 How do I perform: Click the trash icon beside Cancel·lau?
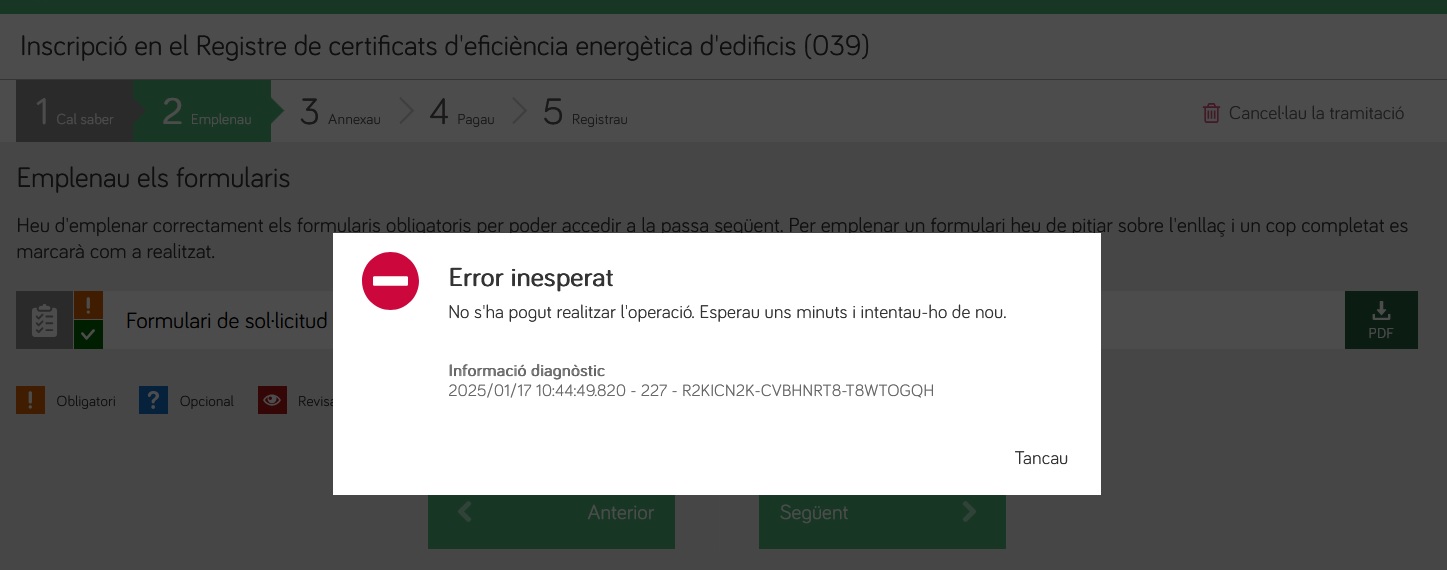click(x=1211, y=113)
